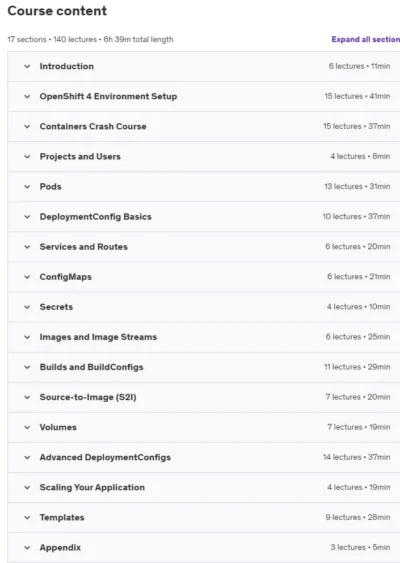Select Scaling Your Application section title
Screen dimensions: 400x563
(92, 488)
